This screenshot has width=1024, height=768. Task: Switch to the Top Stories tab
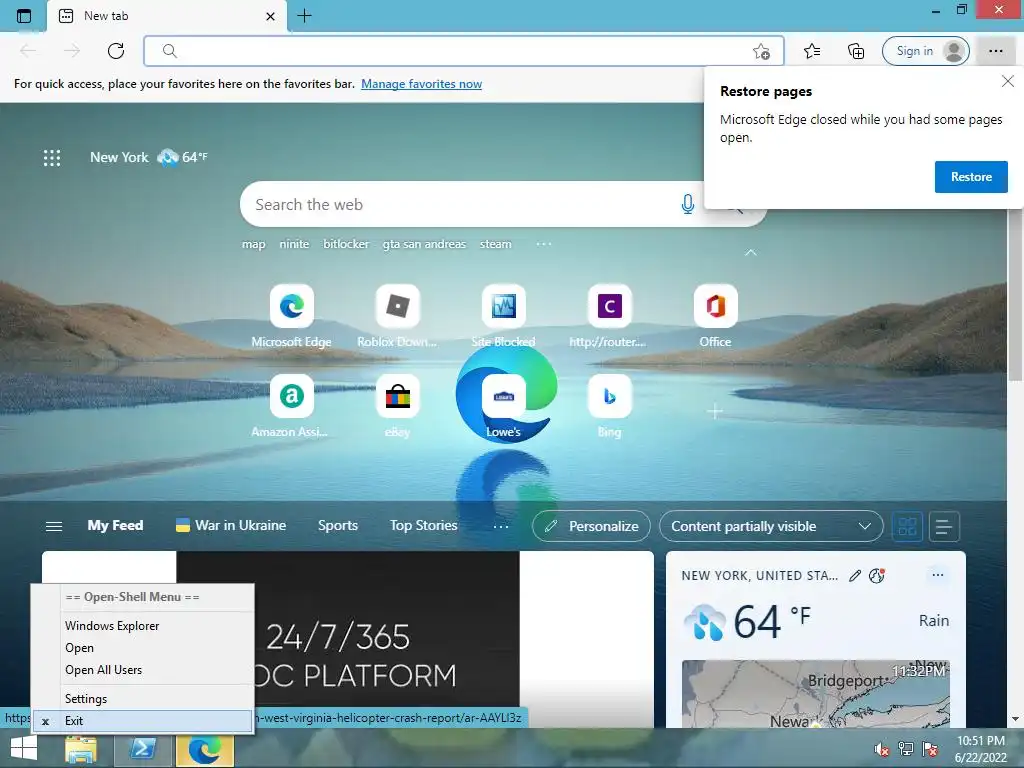pos(423,526)
